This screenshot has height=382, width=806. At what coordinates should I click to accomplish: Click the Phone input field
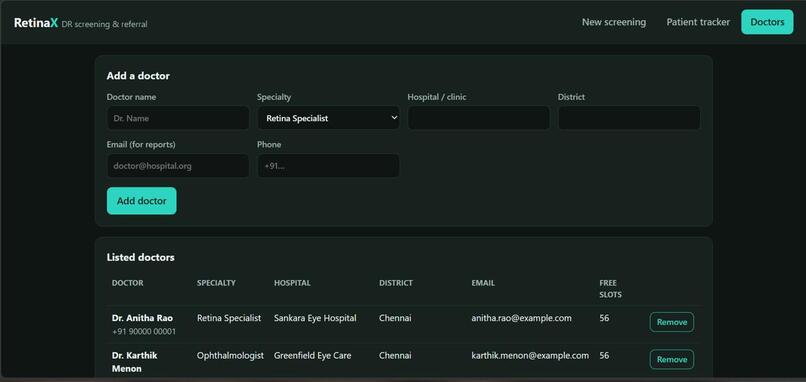tap(328, 166)
